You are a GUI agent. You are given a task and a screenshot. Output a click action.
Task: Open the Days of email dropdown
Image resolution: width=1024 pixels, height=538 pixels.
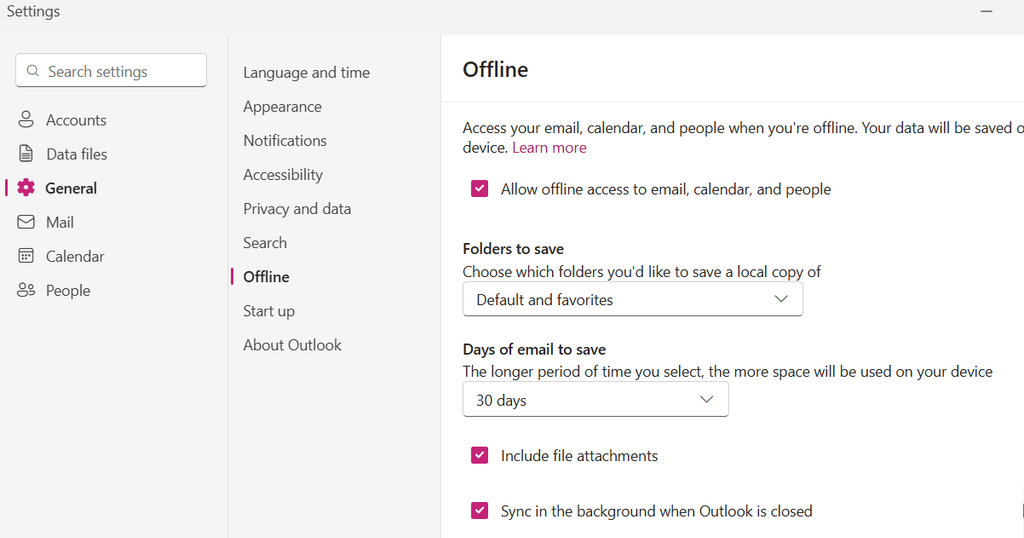[596, 400]
